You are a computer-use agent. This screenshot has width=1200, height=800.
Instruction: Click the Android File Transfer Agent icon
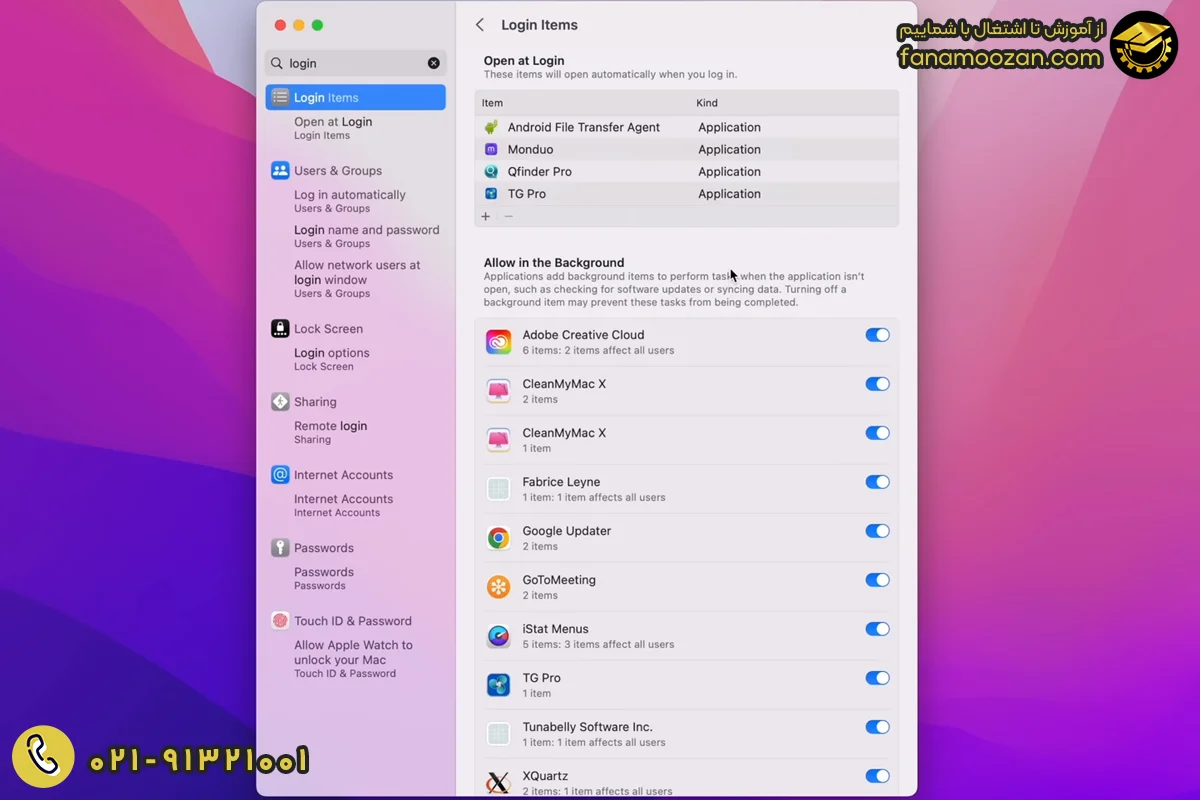click(491, 127)
